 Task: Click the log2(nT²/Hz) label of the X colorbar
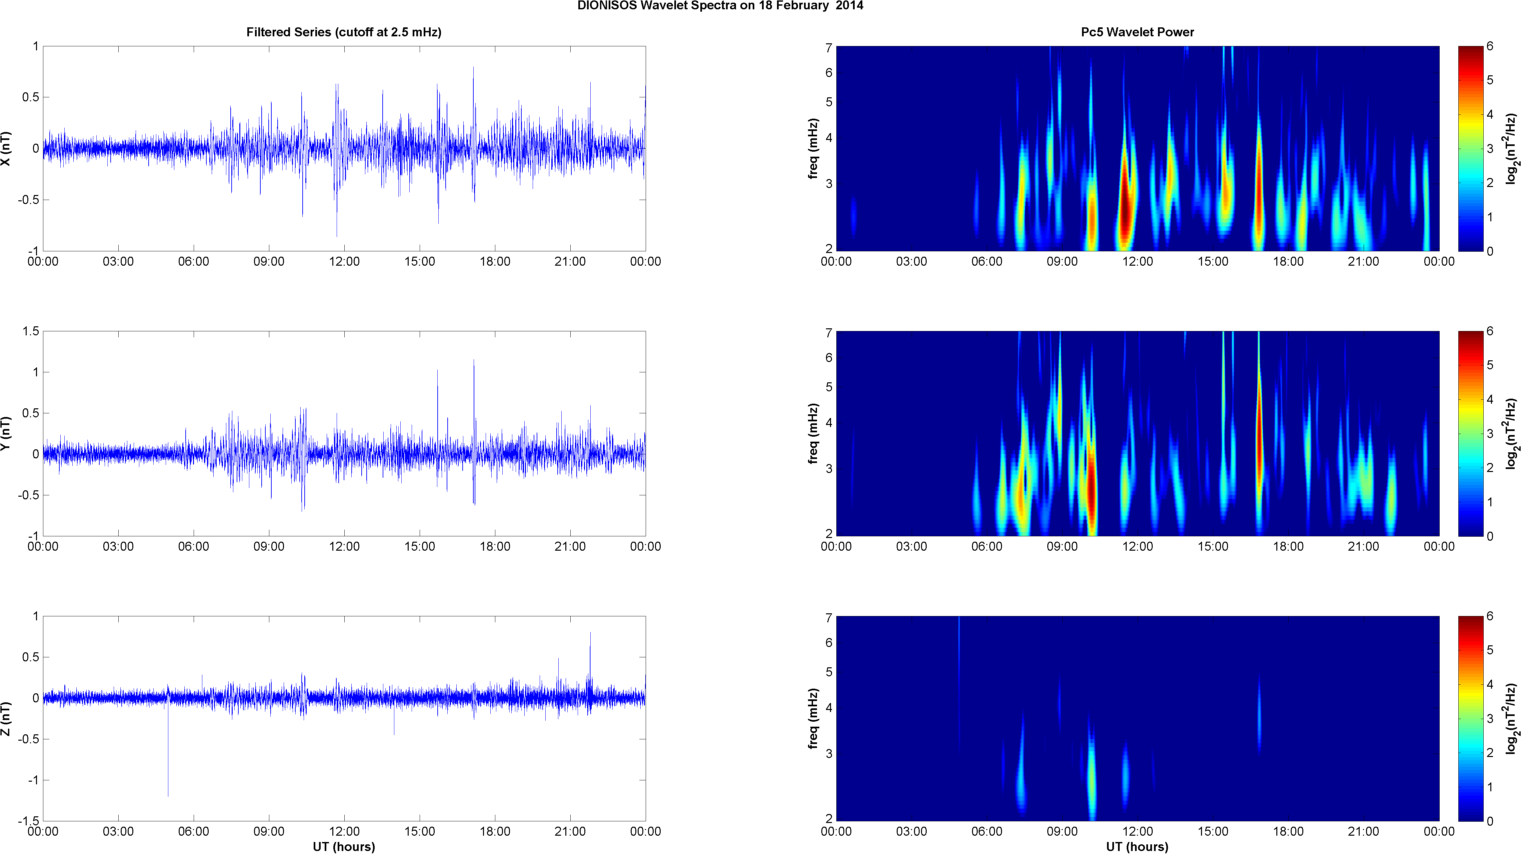point(1512,149)
